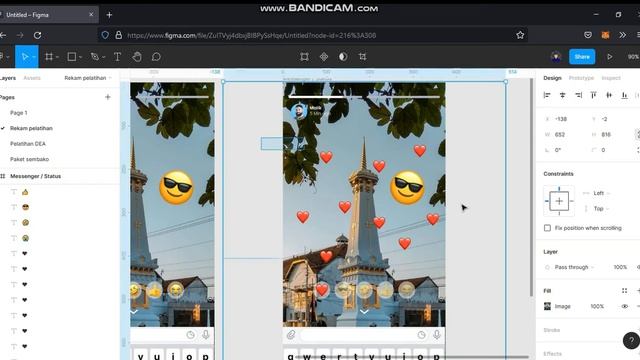
Task: Select the Text tool
Action: (x=117, y=57)
